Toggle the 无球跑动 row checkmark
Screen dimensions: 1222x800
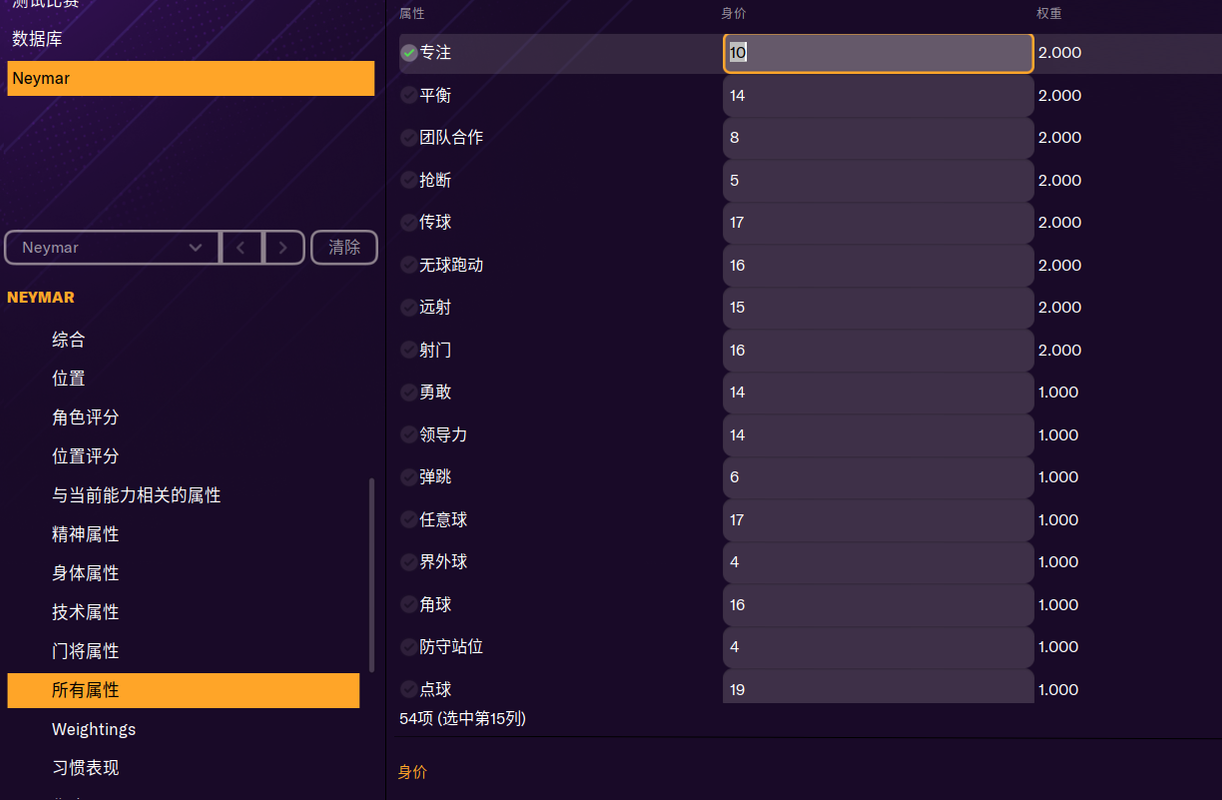(x=409, y=265)
